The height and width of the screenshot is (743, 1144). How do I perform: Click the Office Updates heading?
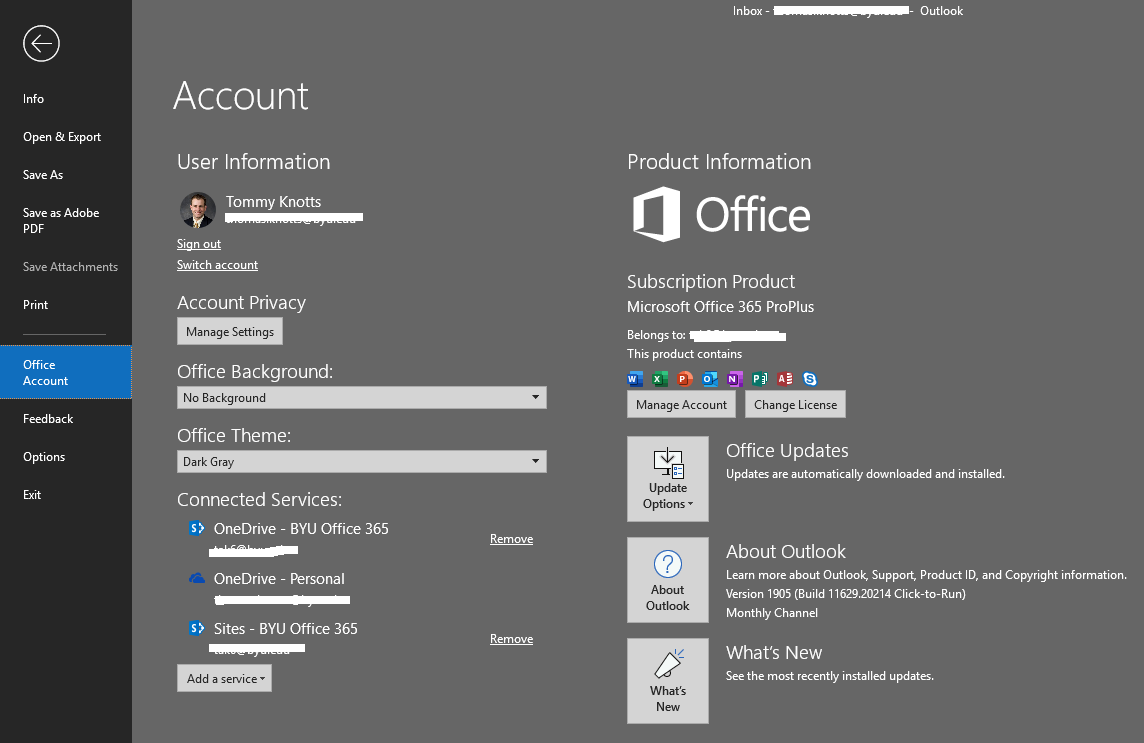click(787, 450)
